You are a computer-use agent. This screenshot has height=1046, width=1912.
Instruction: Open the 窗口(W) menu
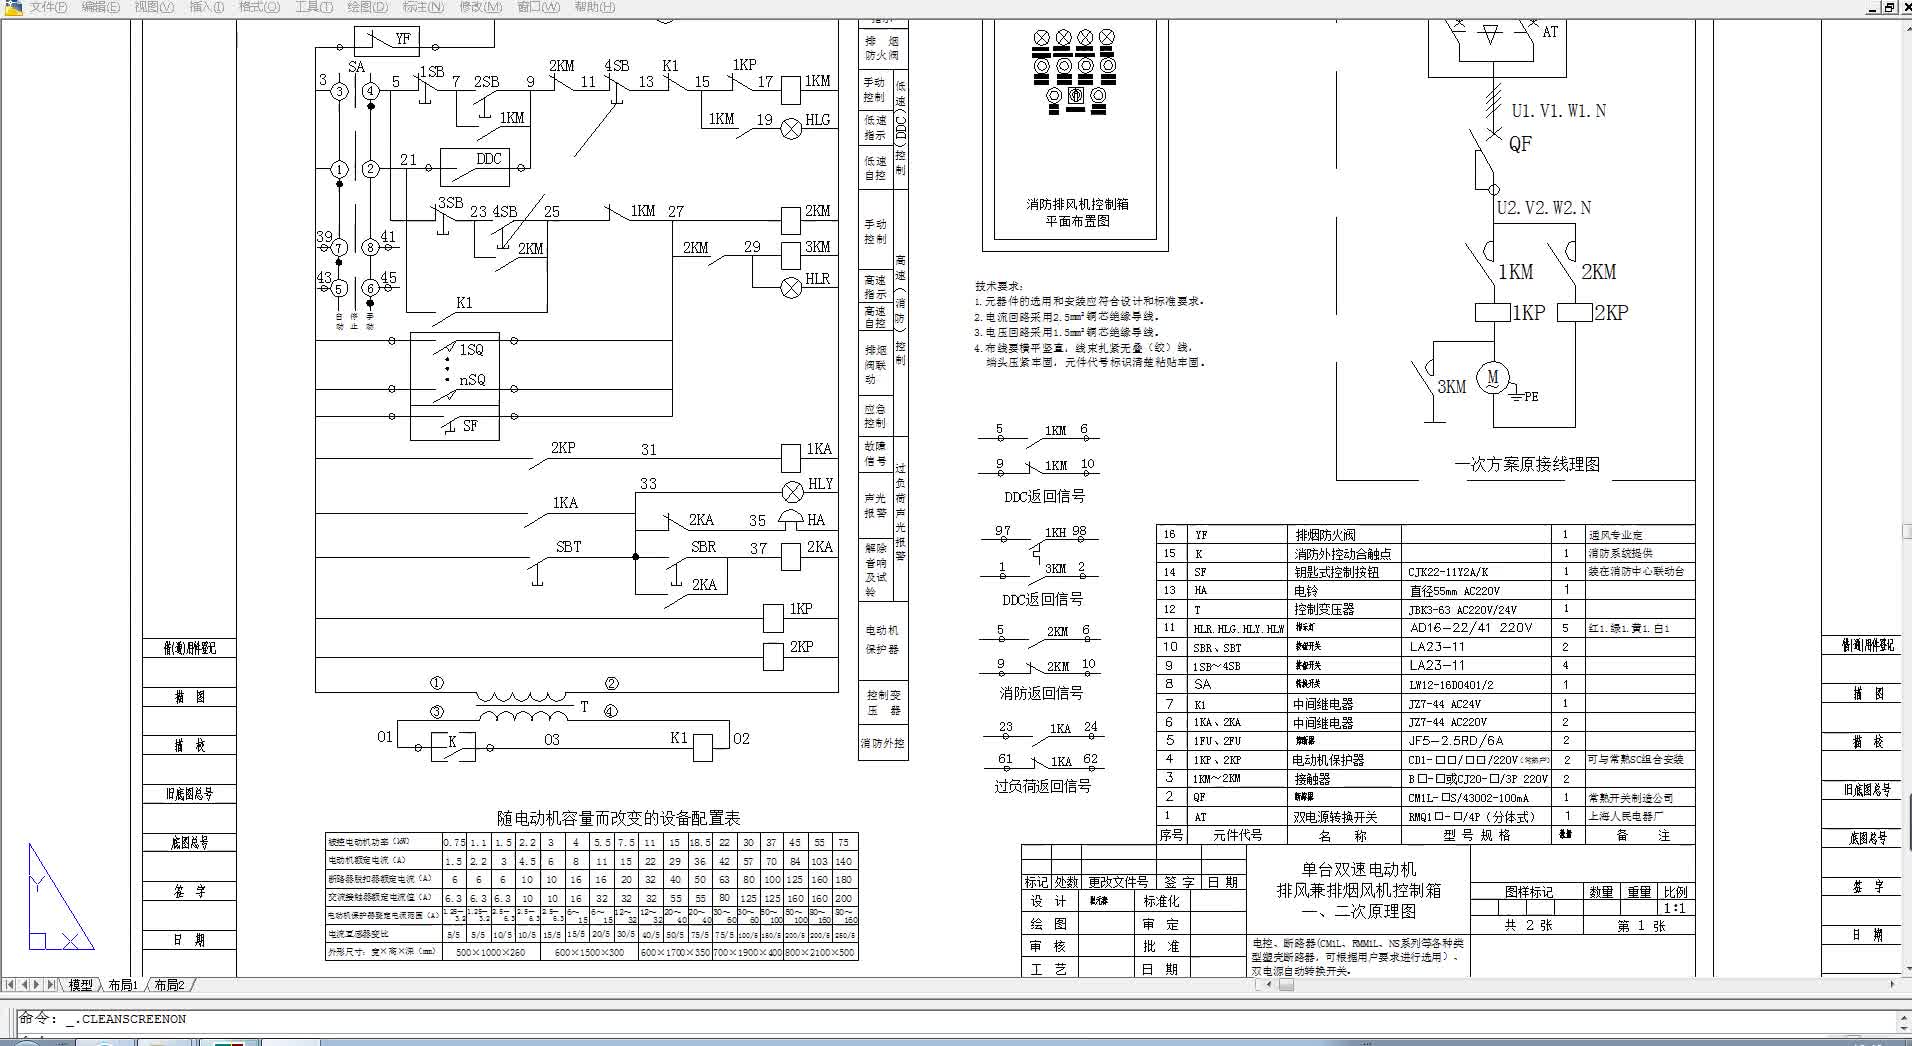(538, 7)
